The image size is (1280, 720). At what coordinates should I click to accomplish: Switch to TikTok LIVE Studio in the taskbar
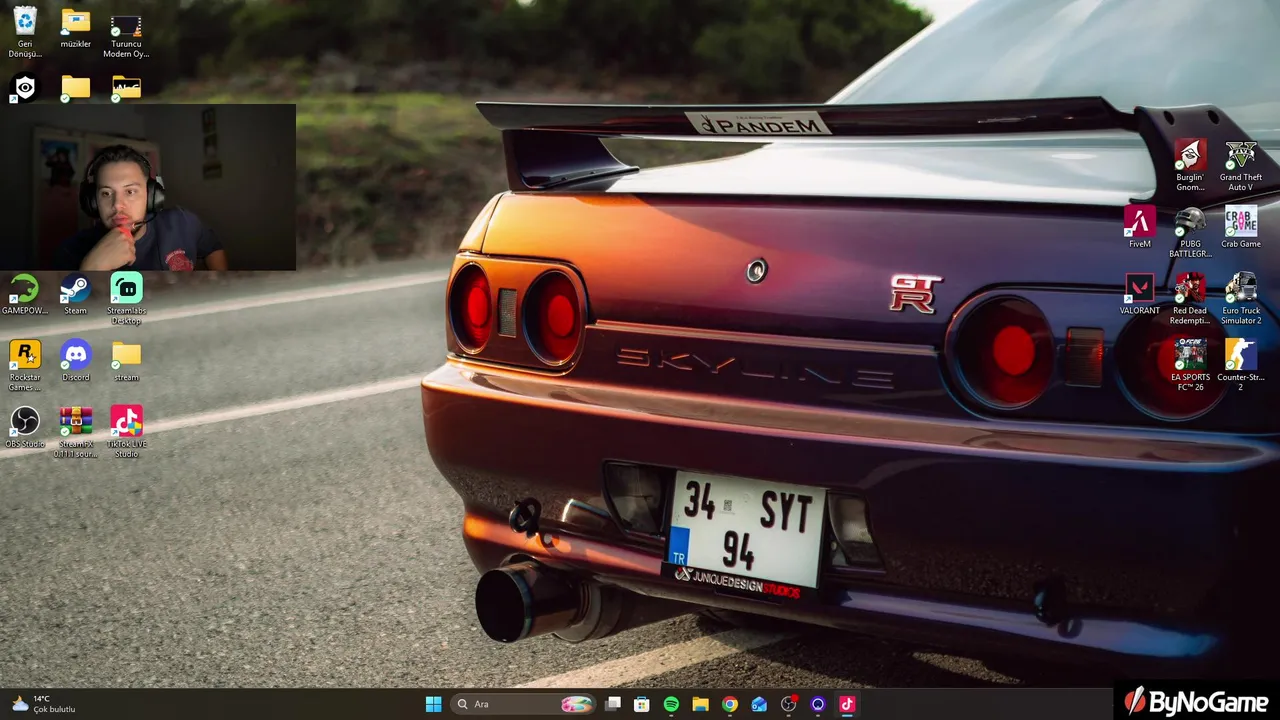point(847,704)
